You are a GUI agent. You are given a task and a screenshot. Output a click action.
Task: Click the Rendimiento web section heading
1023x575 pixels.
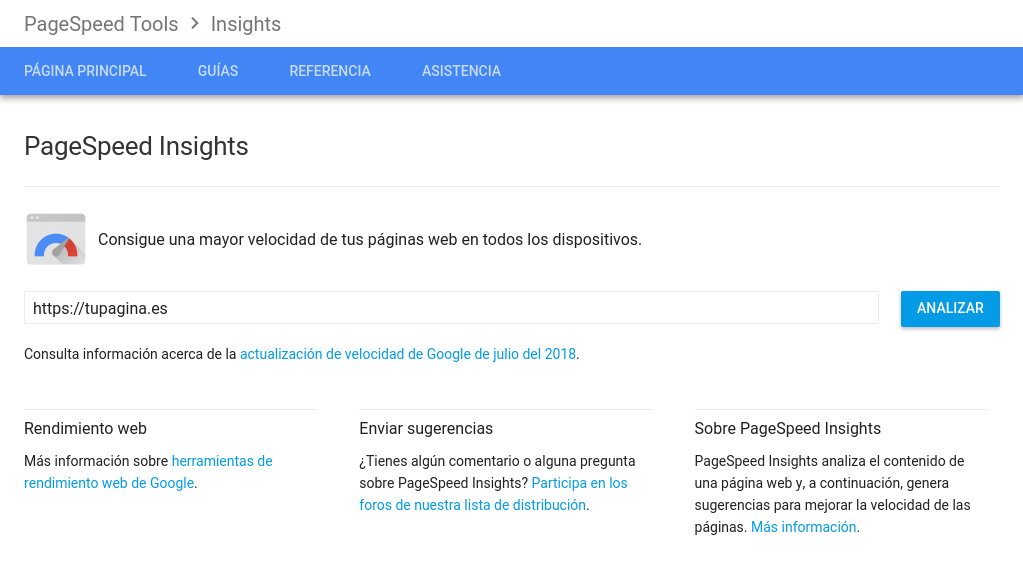[x=85, y=428]
